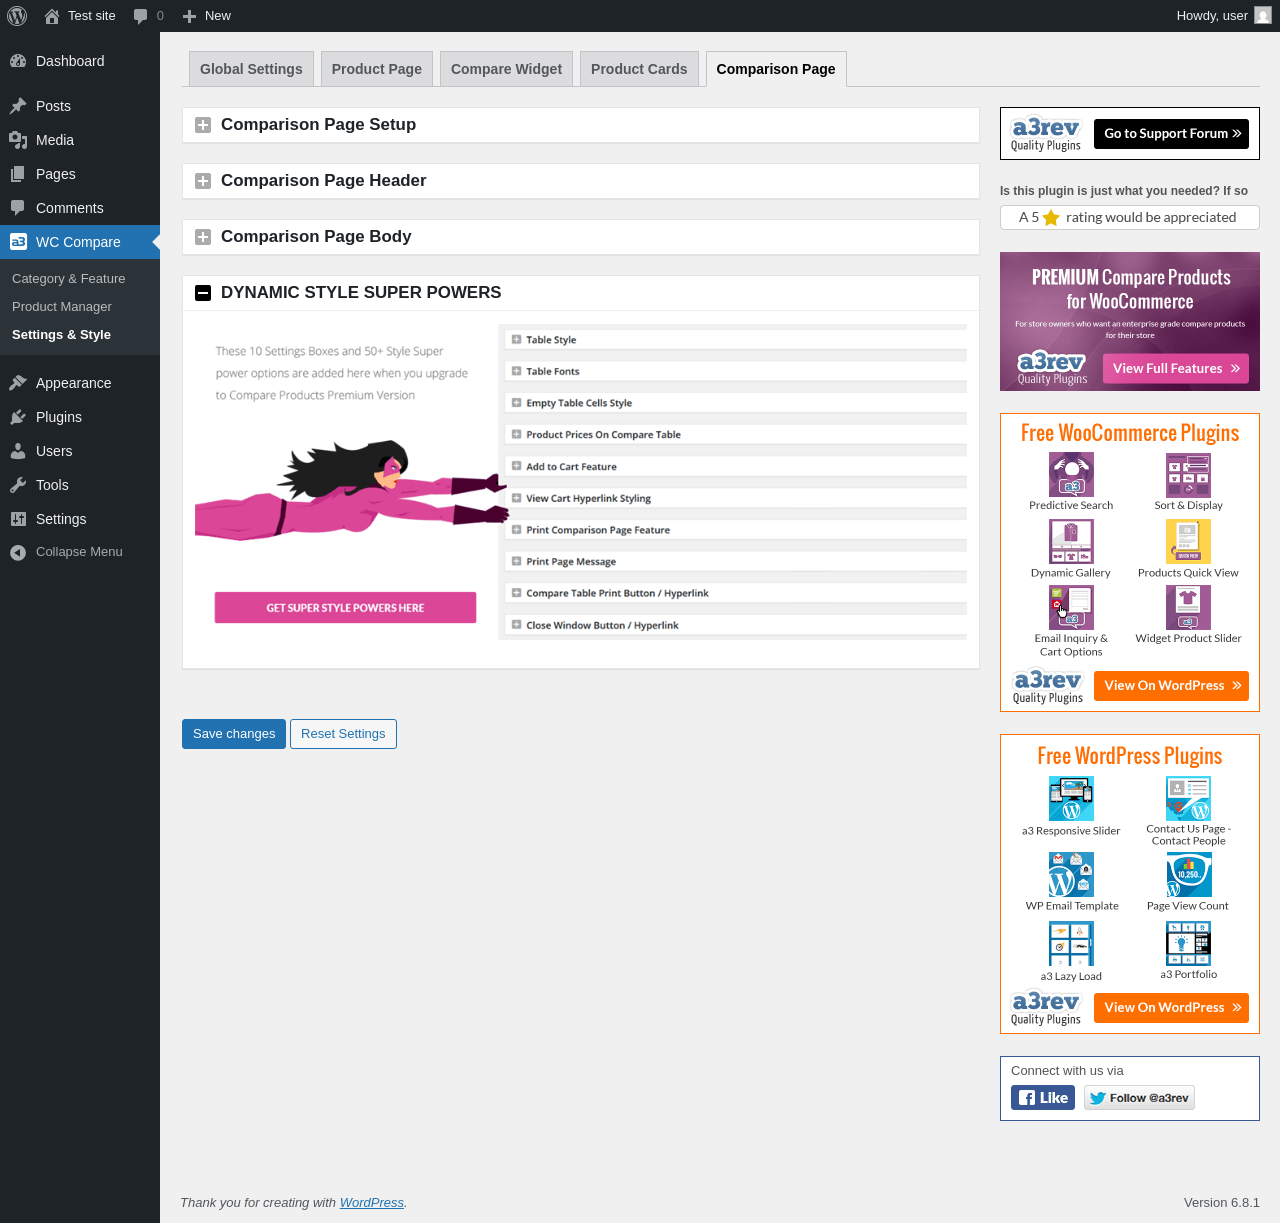Click the Comments icon in sidebar
The image size is (1280, 1223).
tap(18, 208)
